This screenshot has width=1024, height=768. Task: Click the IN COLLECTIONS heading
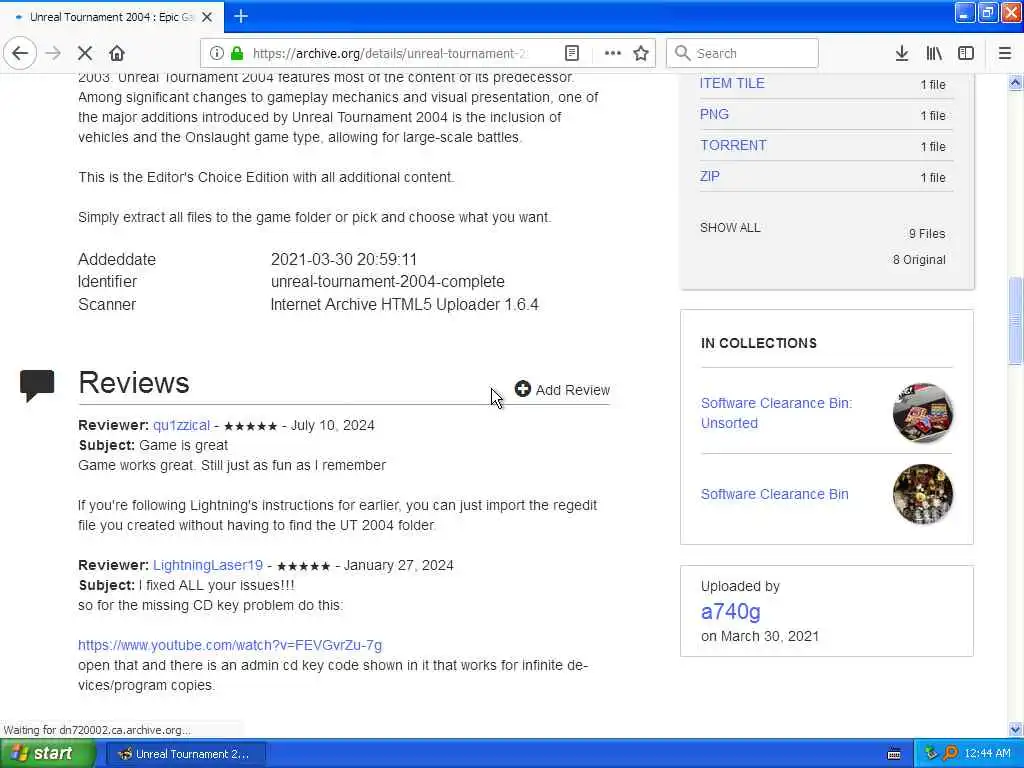759,343
